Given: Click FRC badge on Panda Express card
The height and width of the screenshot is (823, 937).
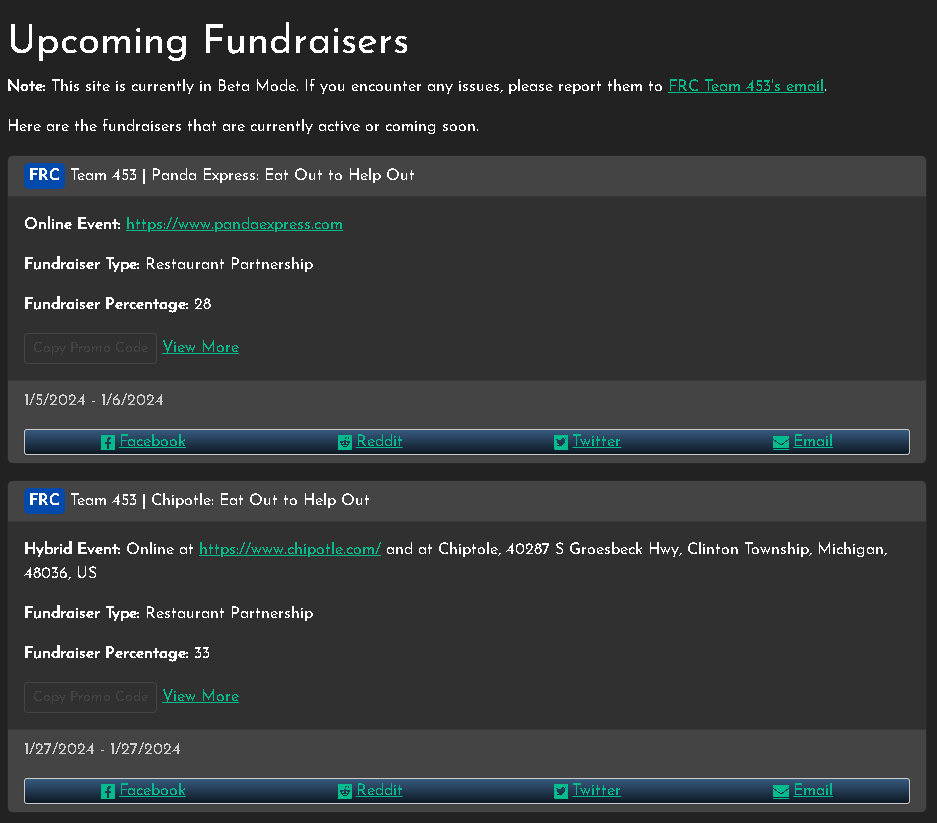Looking at the screenshot, I should (x=44, y=175).
